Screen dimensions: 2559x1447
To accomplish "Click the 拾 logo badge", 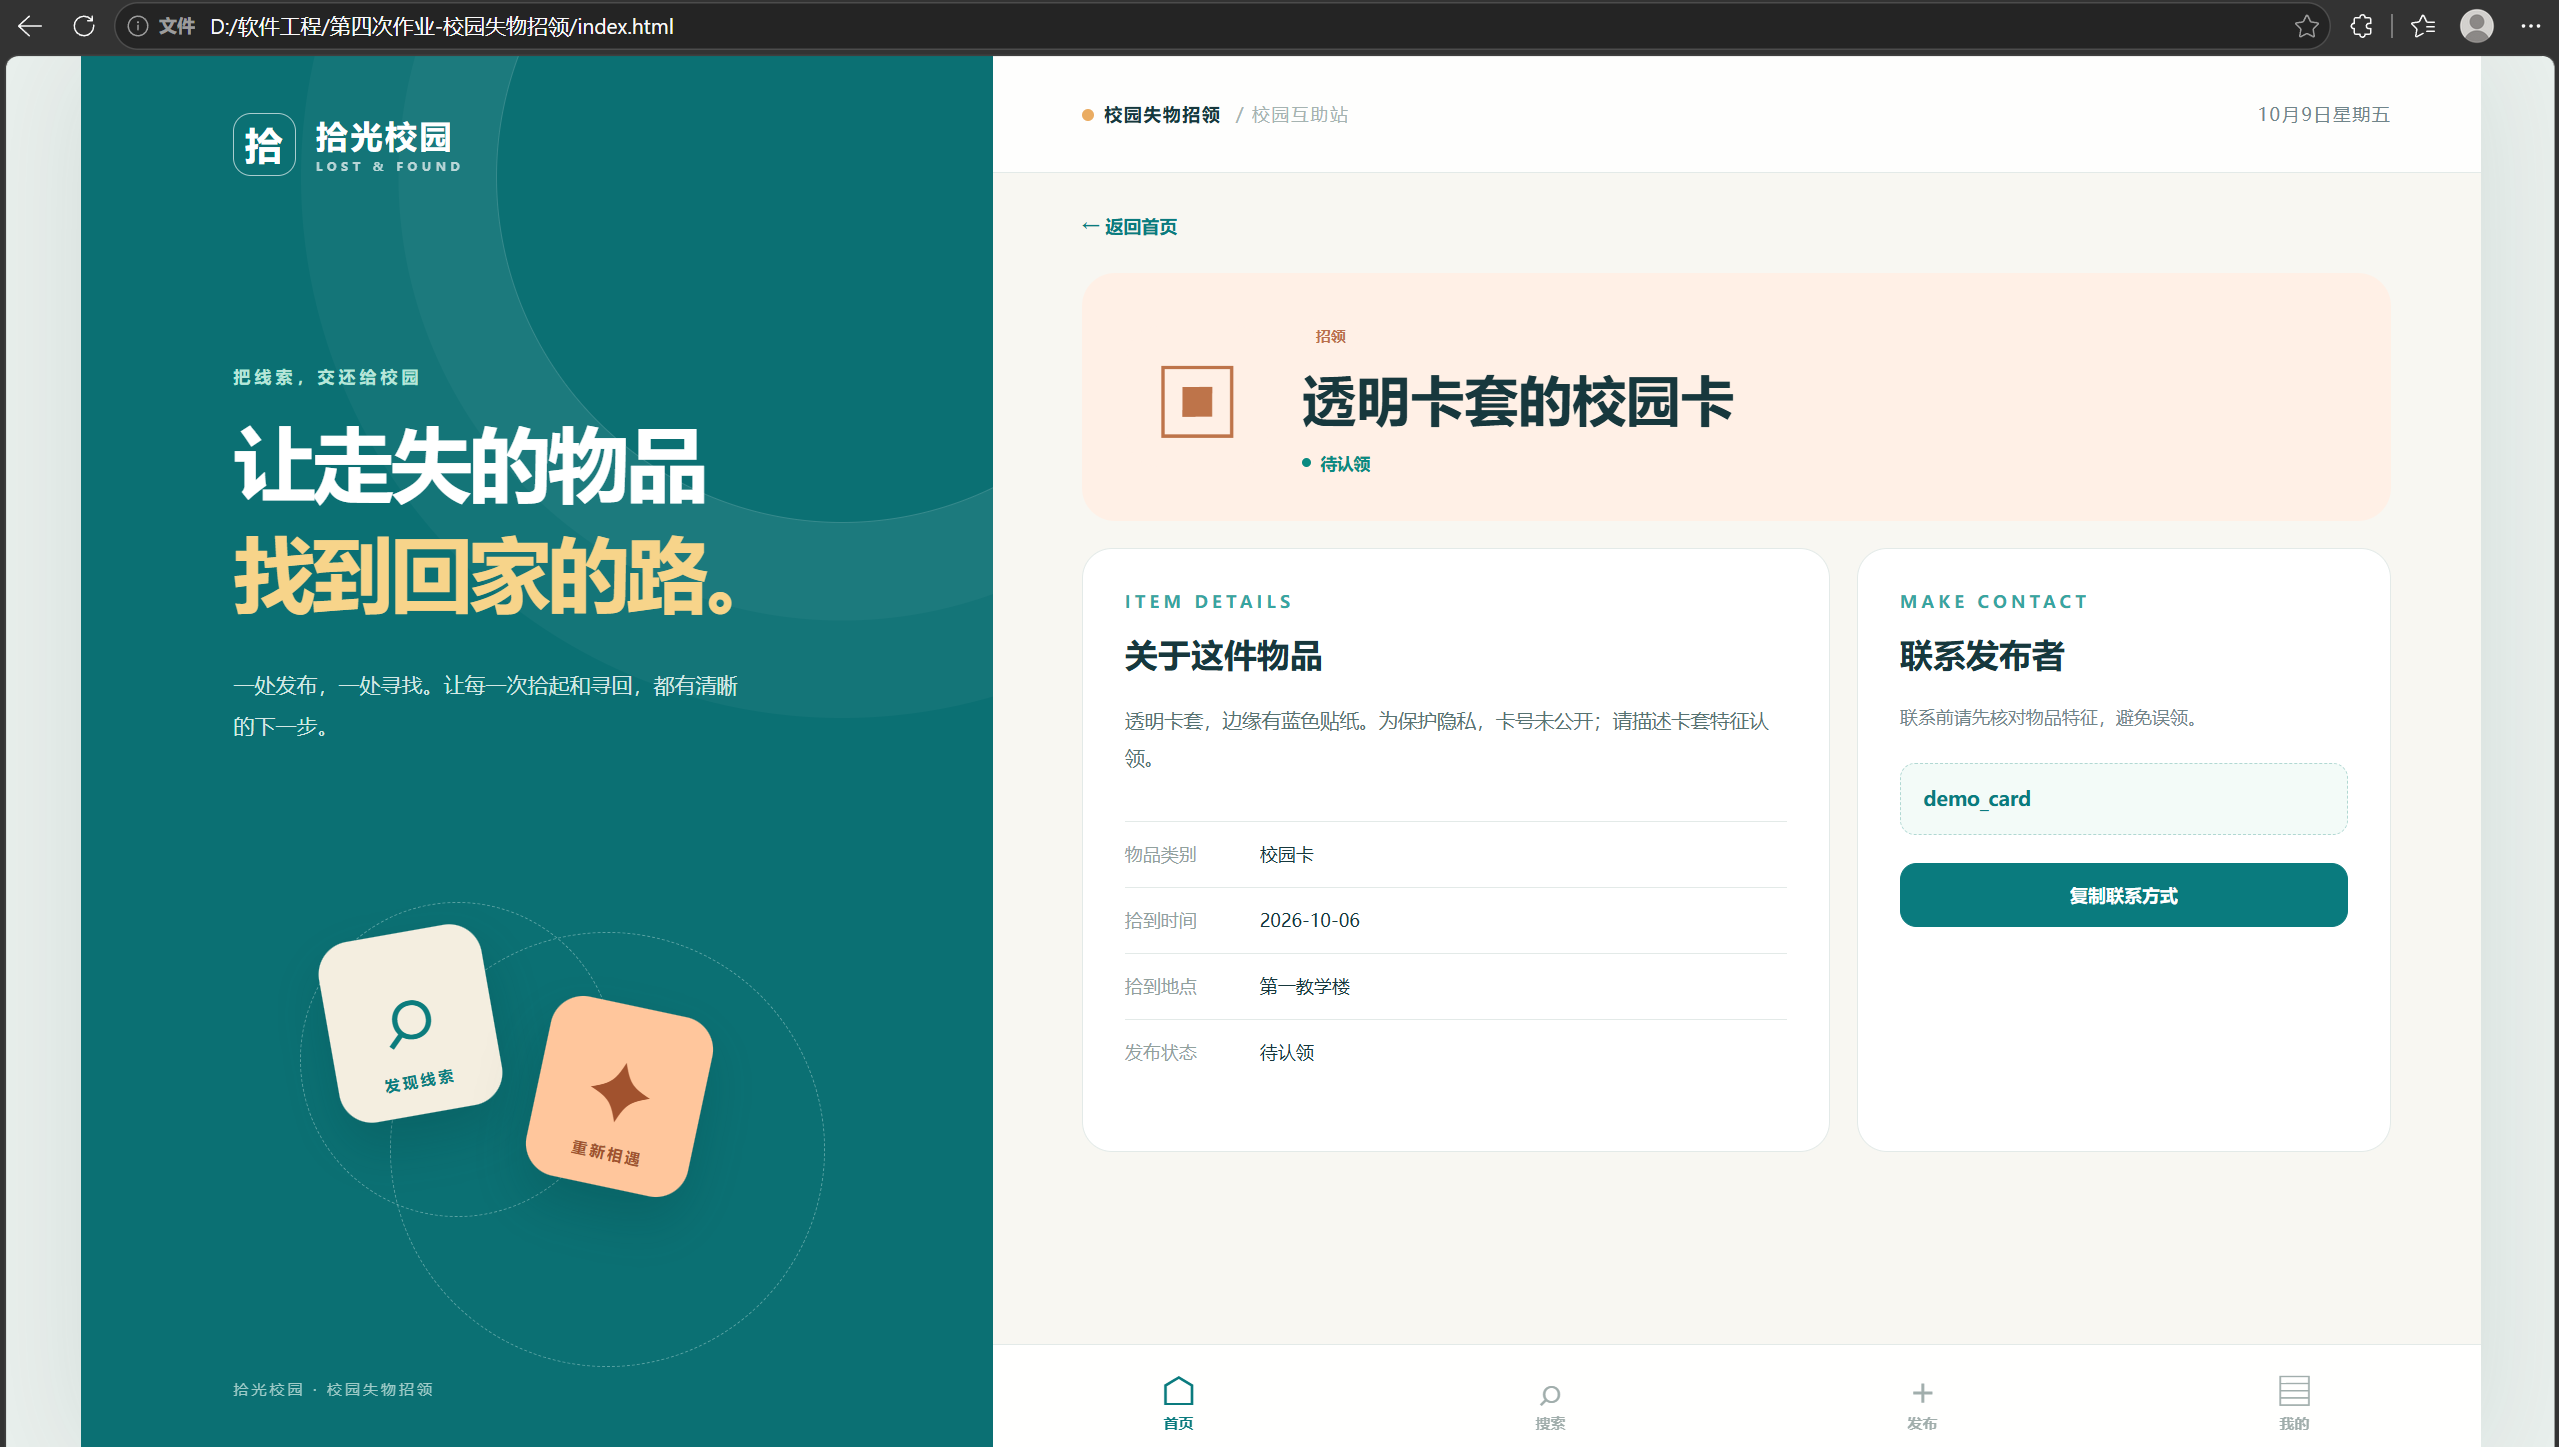I will (x=264, y=144).
